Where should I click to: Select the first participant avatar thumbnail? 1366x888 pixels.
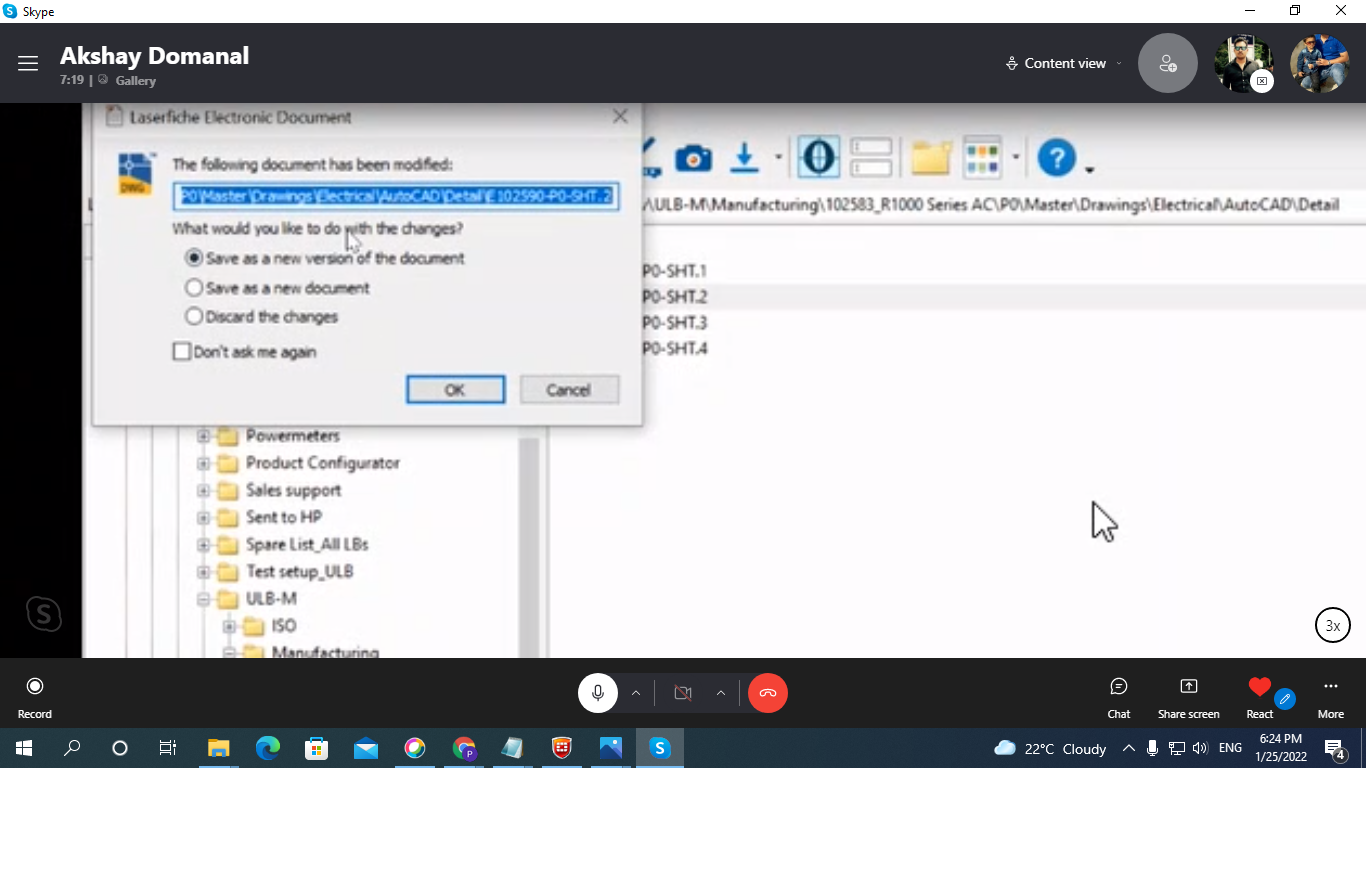coord(1244,63)
